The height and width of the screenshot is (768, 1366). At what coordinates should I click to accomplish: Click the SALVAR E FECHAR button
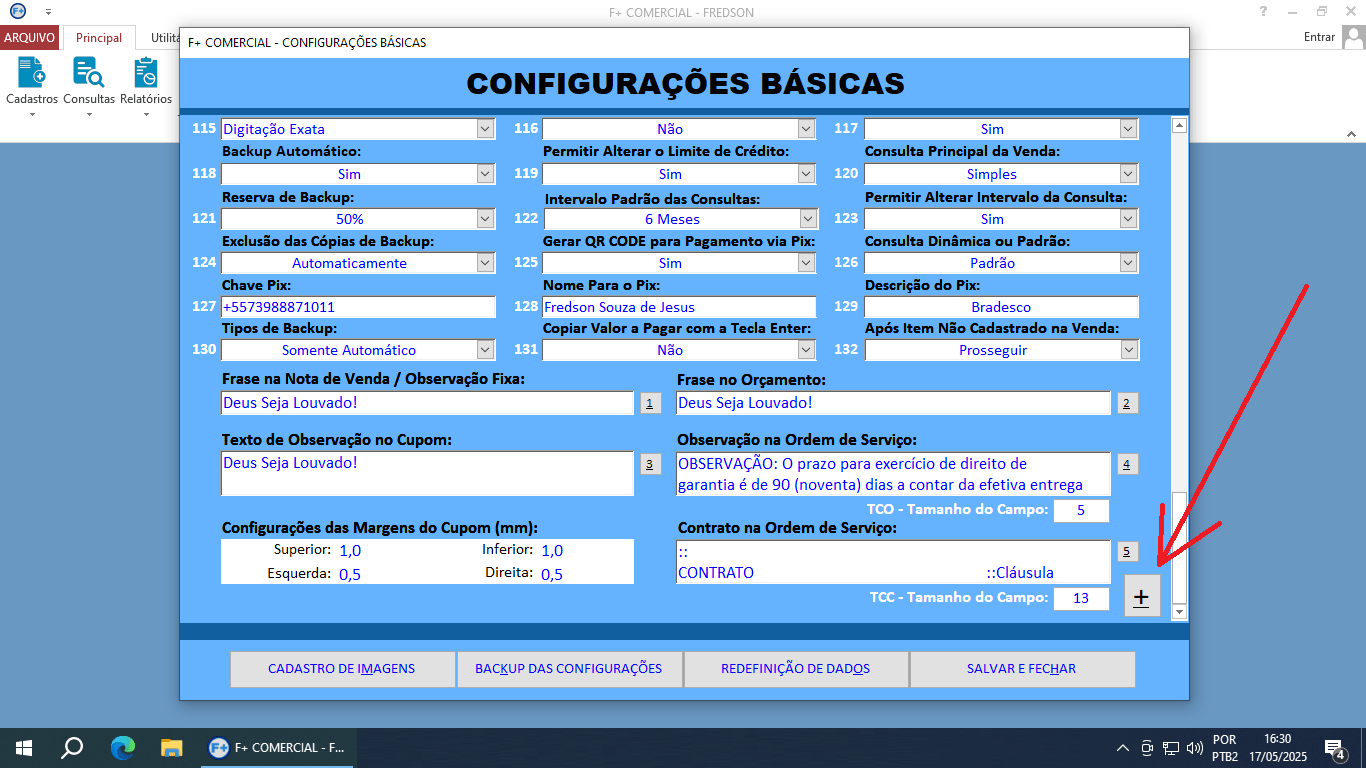point(1021,669)
